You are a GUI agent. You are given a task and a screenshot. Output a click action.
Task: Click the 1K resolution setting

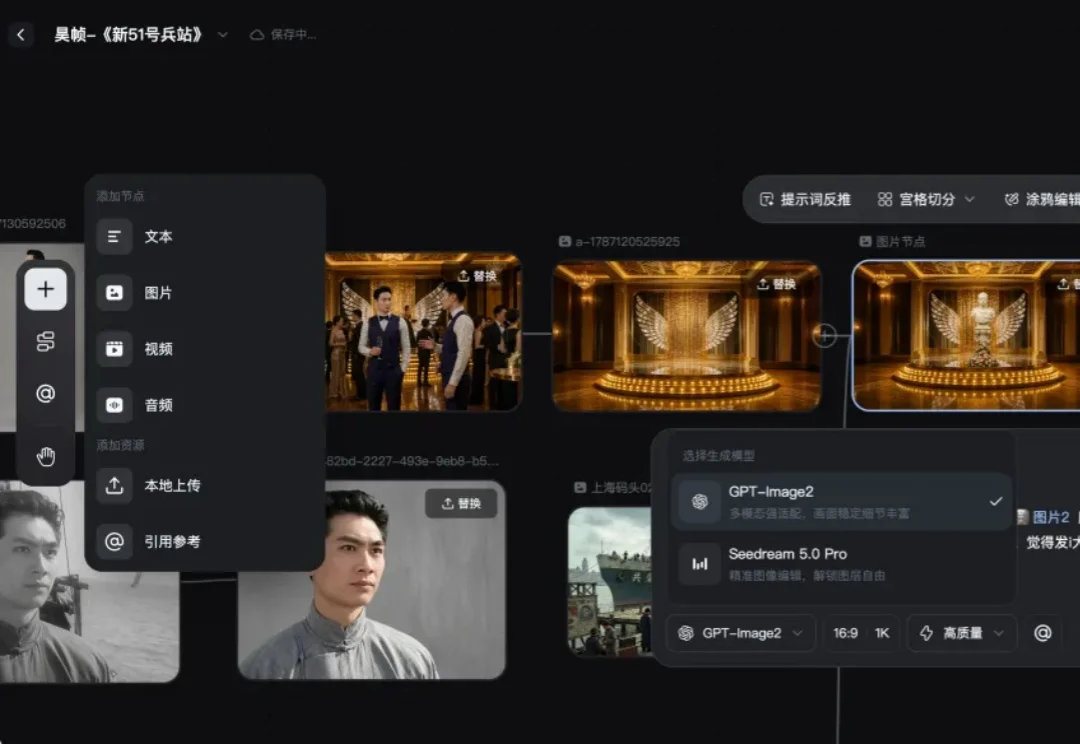coord(882,633)
